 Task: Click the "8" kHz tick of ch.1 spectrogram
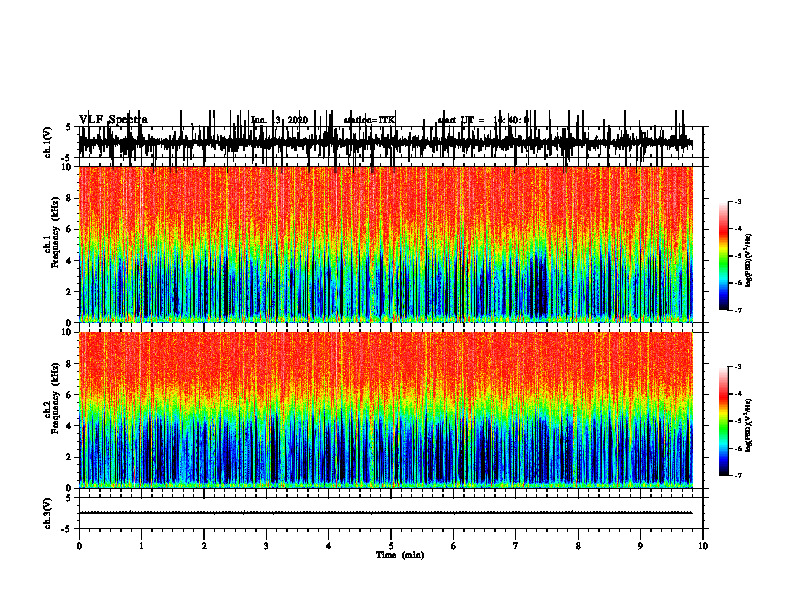click(x=70, y=198)
